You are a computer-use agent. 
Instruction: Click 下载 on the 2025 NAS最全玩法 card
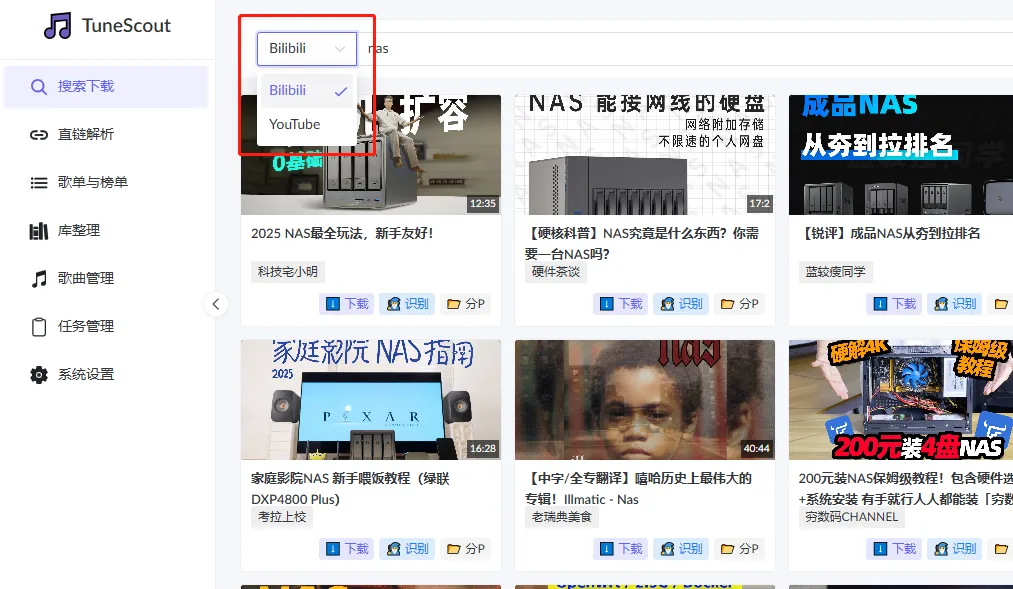point(346,303)
